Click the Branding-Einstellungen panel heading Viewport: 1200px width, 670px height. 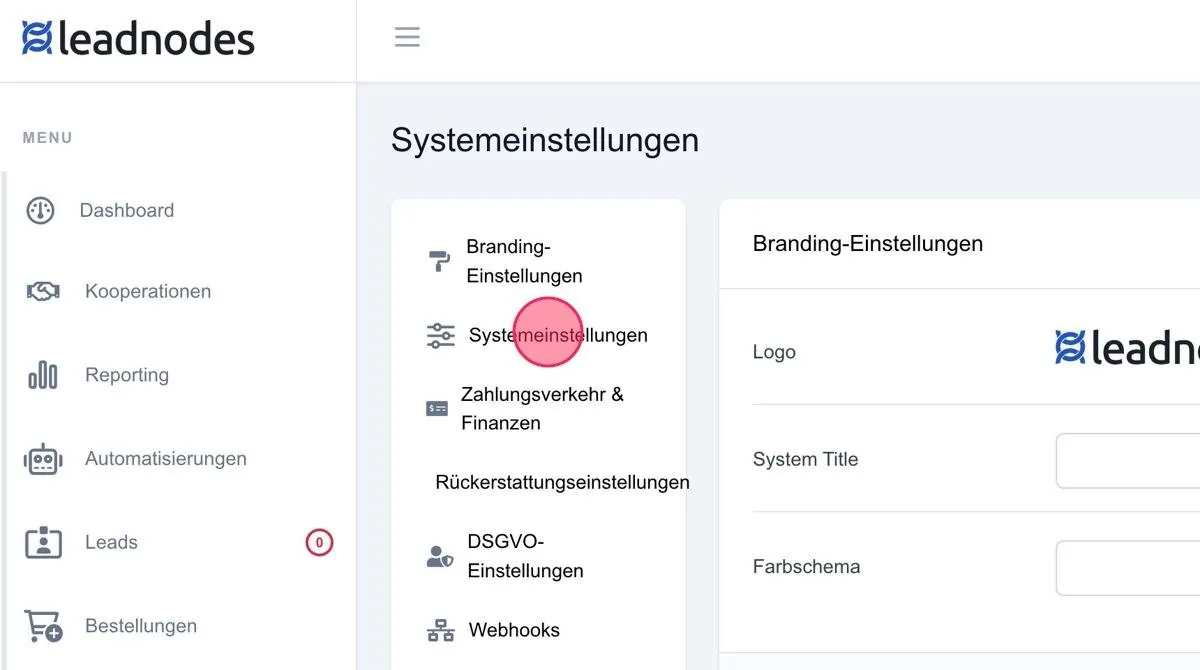(x=868, y=243)
